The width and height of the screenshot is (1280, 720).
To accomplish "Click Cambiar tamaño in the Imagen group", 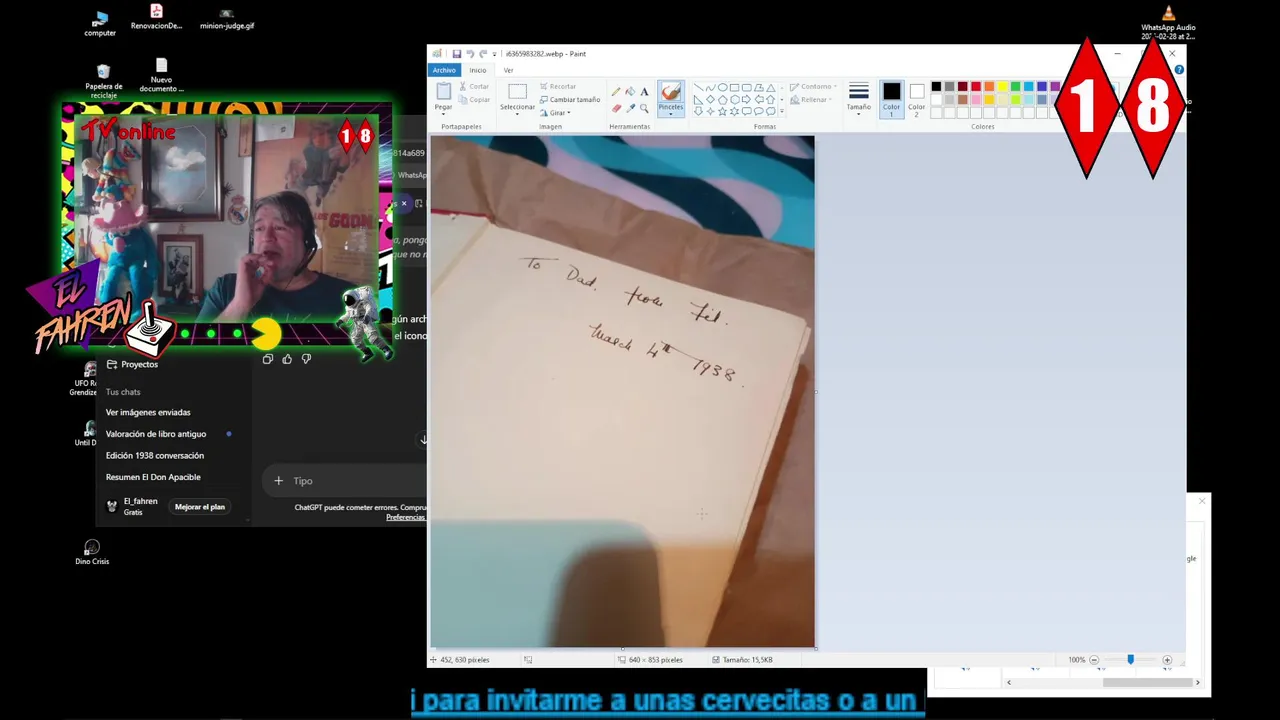I will click(x=571, y=100).
